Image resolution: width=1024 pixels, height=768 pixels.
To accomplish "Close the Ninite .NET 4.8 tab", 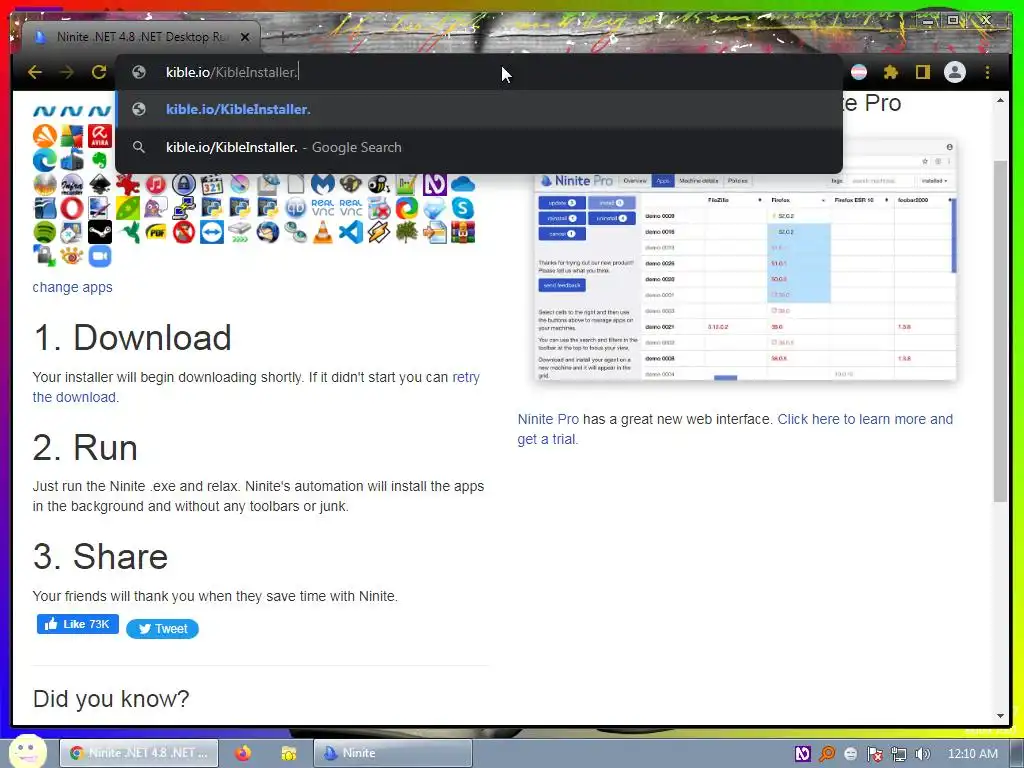I will pos(245,37).
